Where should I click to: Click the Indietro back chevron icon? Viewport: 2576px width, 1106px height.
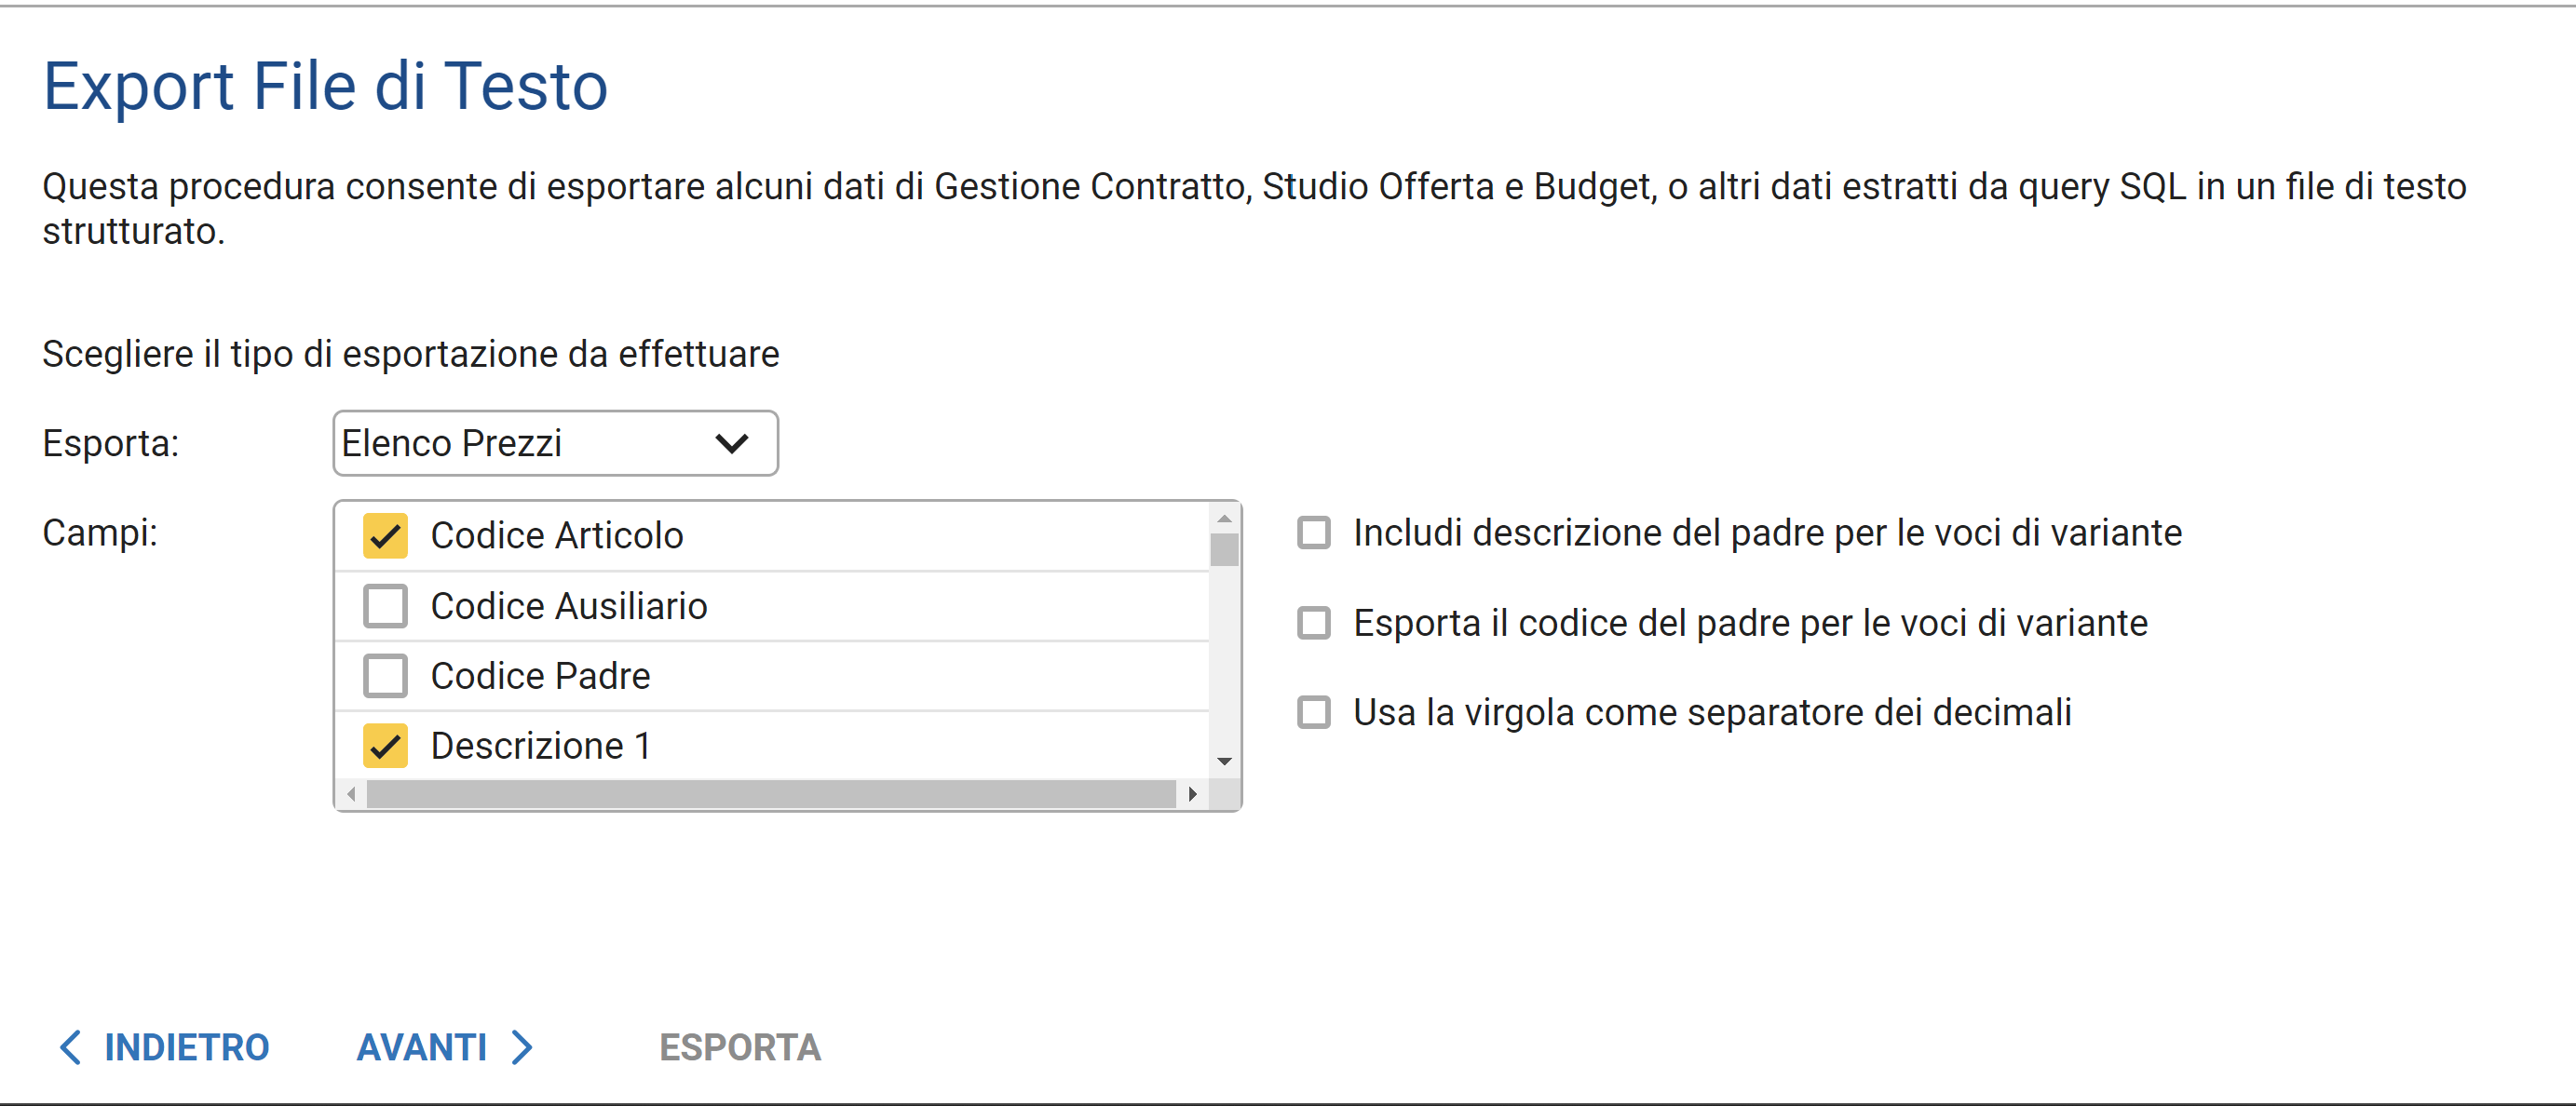coord(70,1047)
